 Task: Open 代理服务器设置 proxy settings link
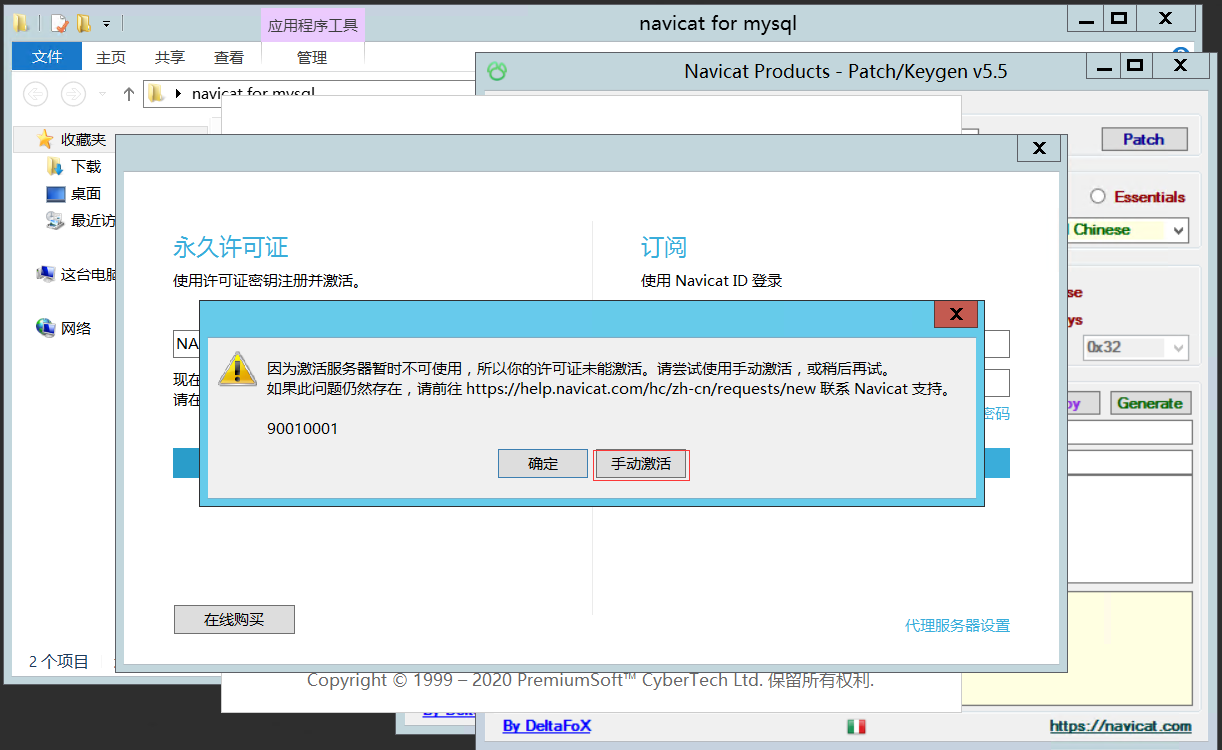pos(957,625)
